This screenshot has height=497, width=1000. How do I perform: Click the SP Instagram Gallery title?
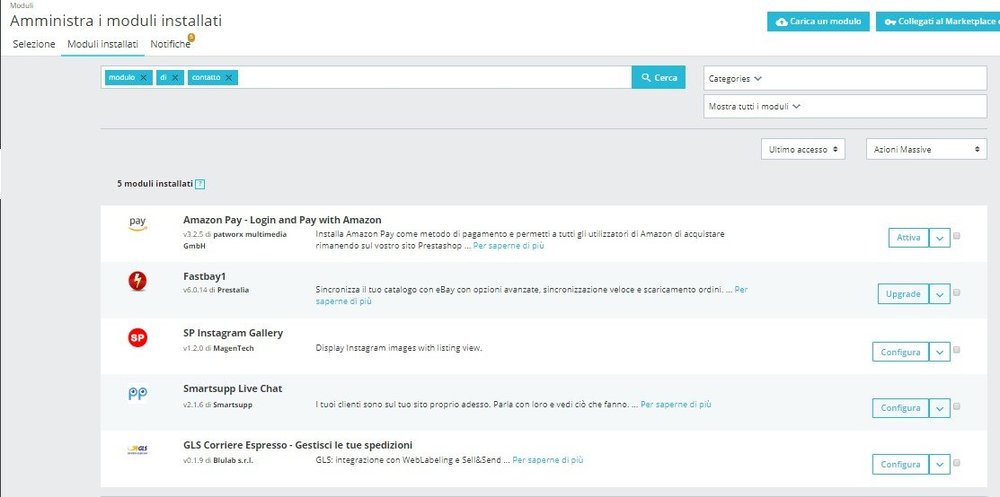point(233,333)
